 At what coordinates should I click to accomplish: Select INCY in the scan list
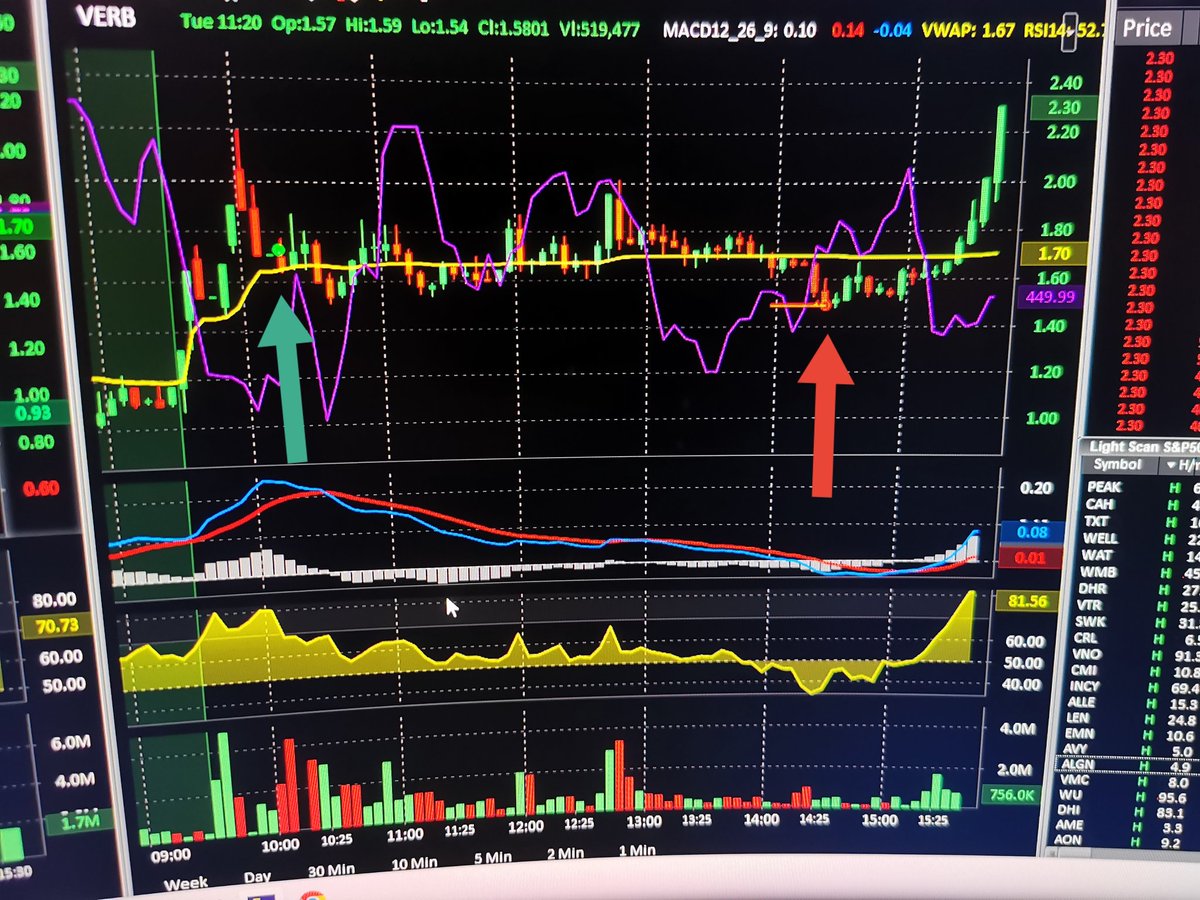tap(1084, 686)
